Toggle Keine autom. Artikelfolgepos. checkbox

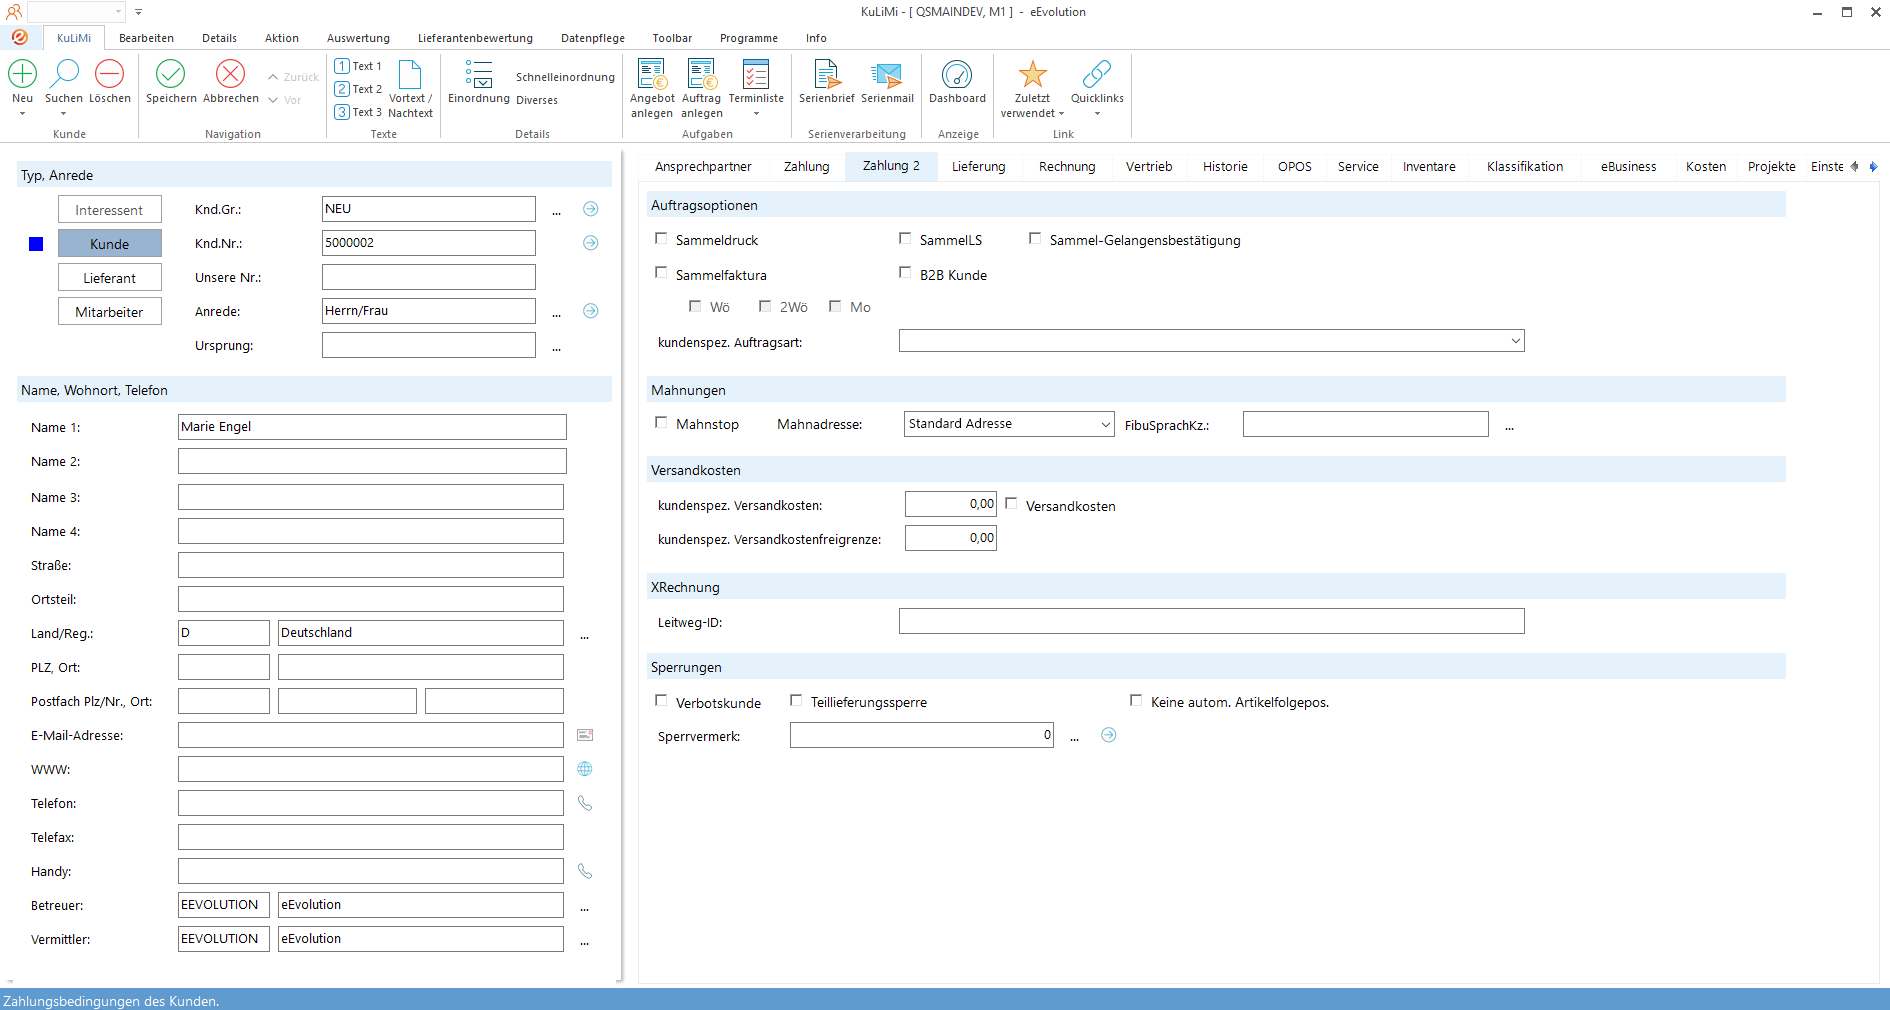coord(1136,701)
